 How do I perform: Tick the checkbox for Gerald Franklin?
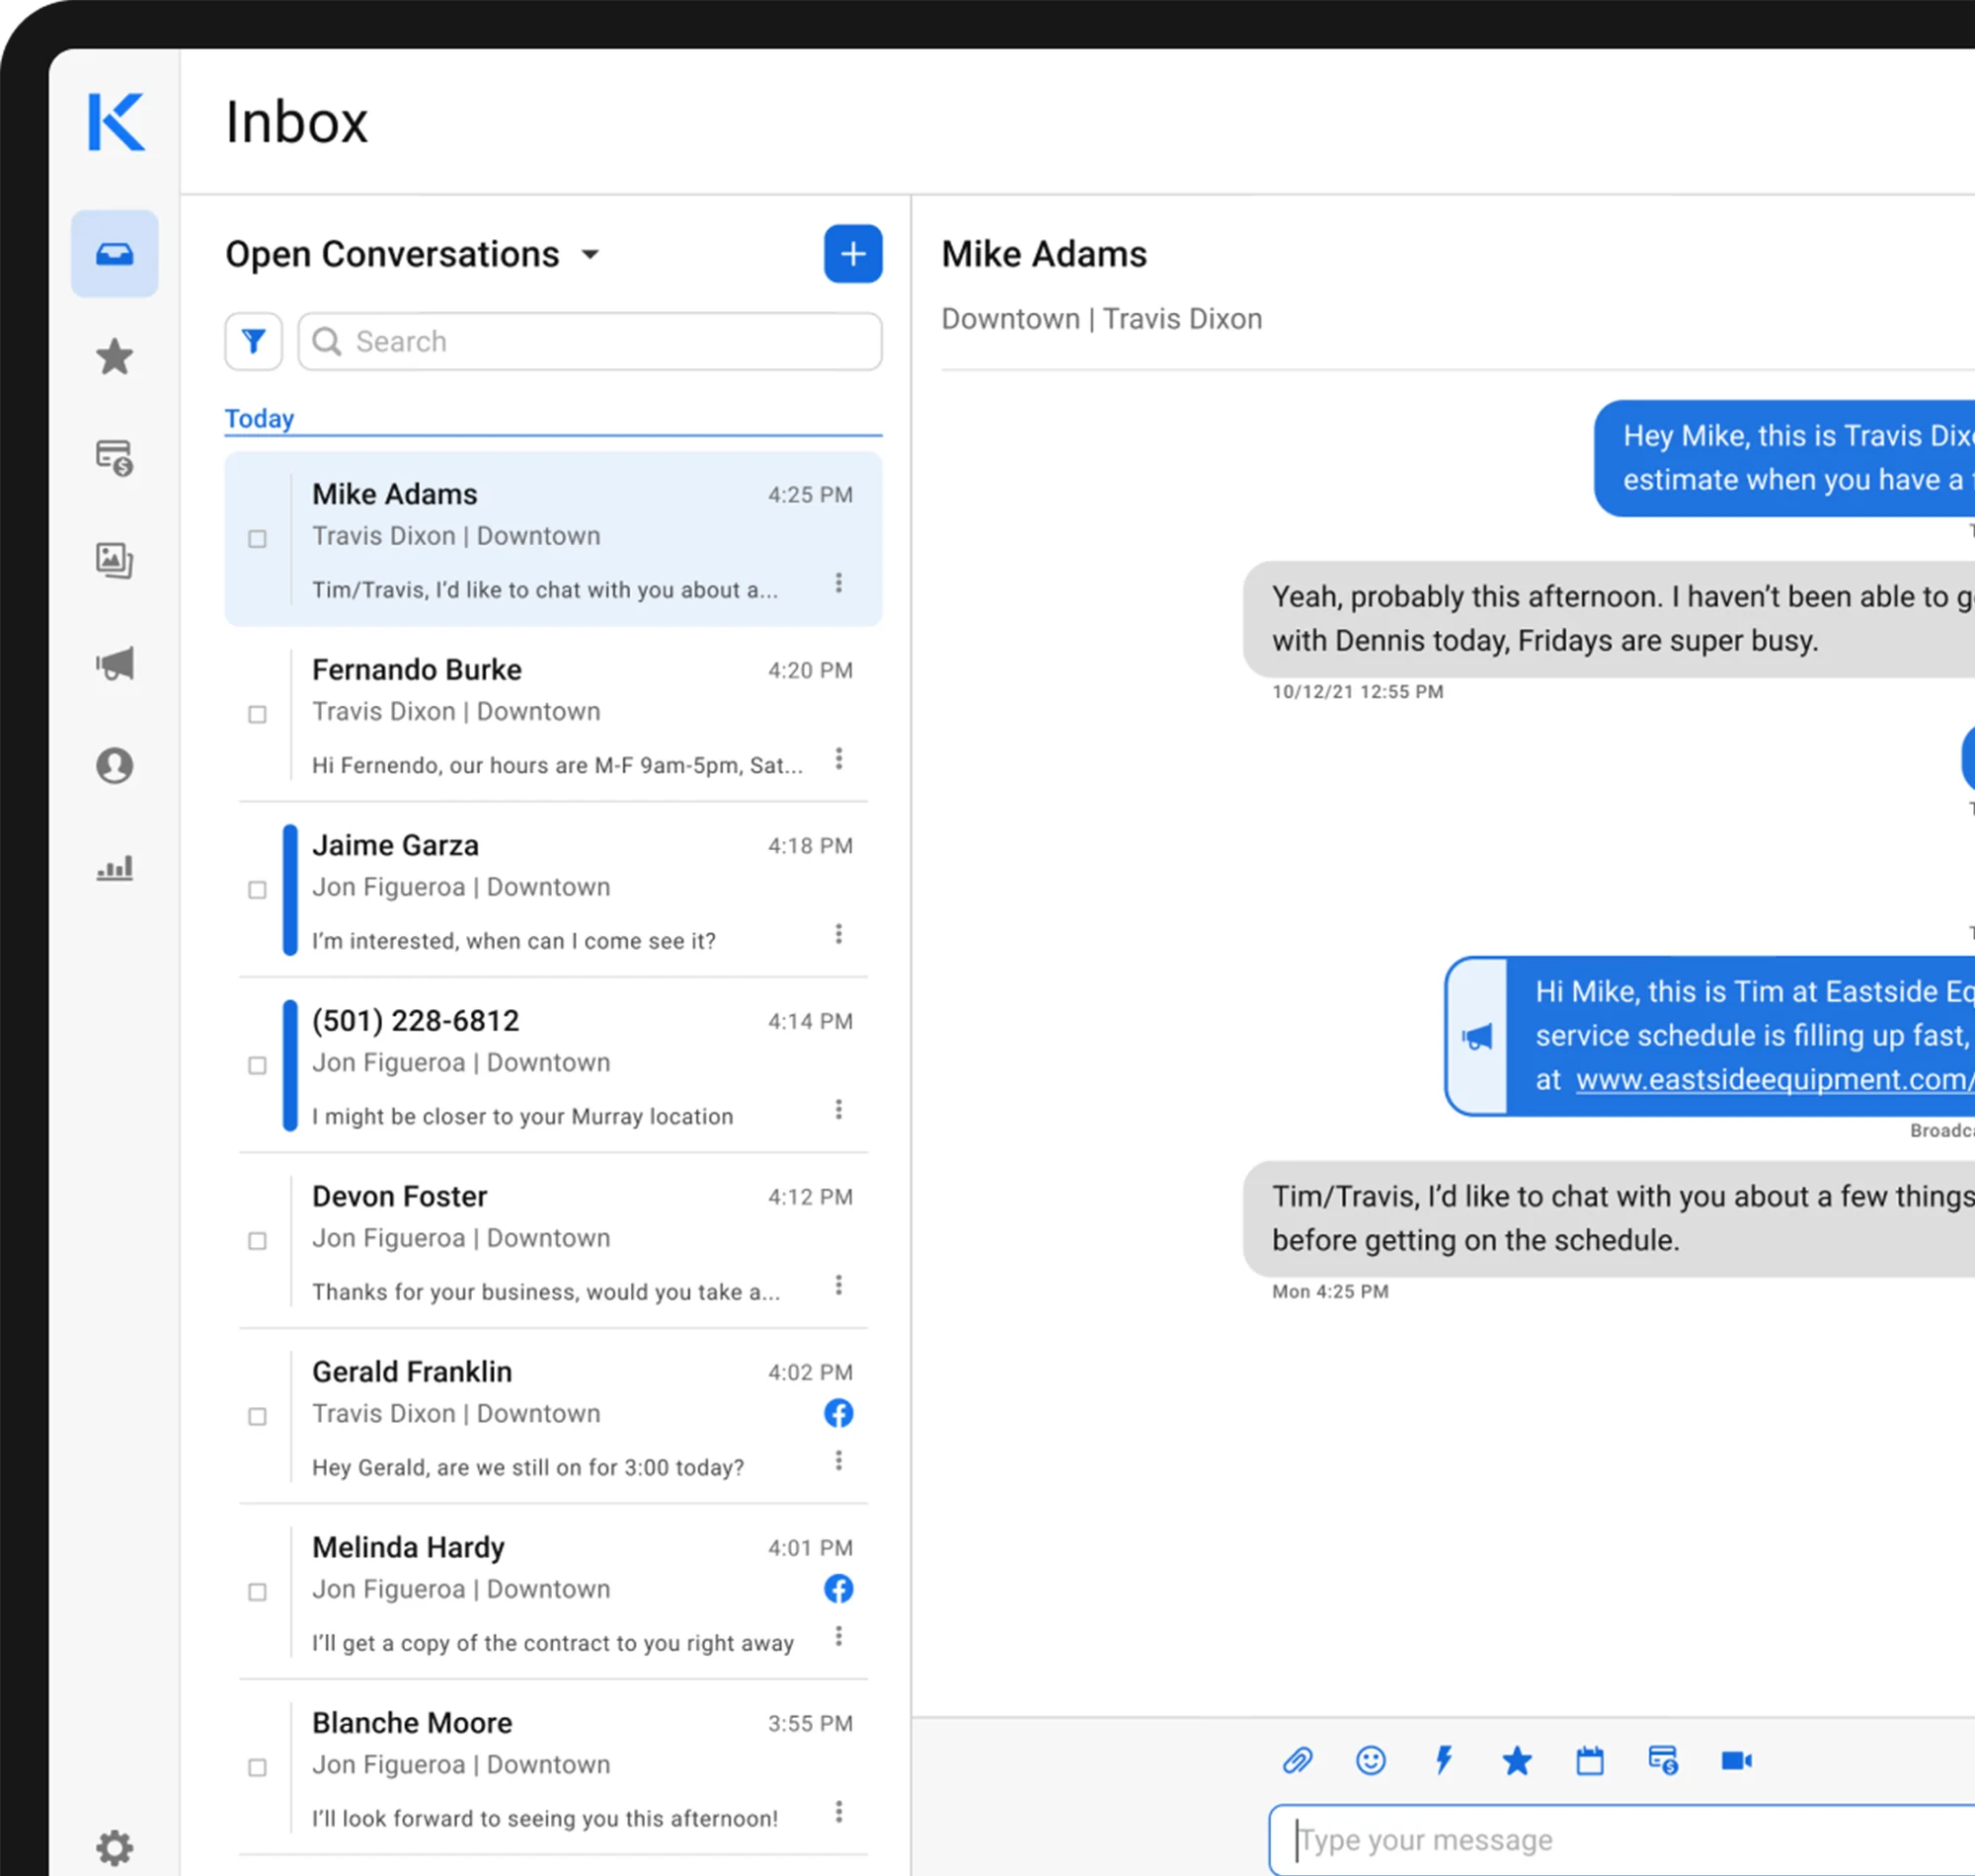click(x=257, y=1416)
